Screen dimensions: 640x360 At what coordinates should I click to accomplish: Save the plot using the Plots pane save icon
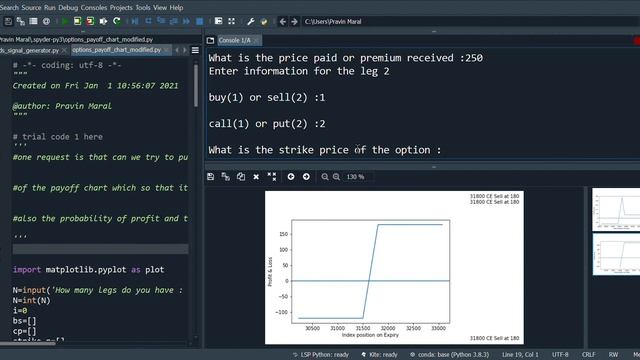pyautogui.click(x=211, y=177)
